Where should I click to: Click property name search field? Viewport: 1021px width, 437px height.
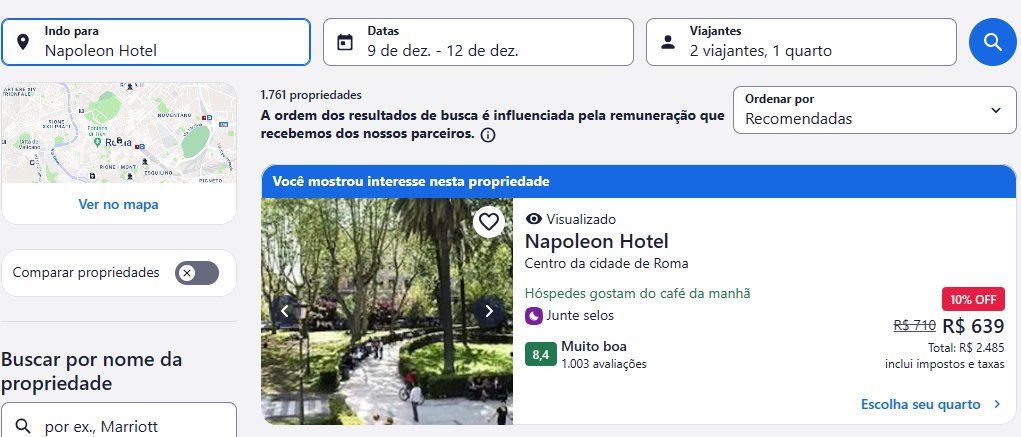[x=119, y=423]
